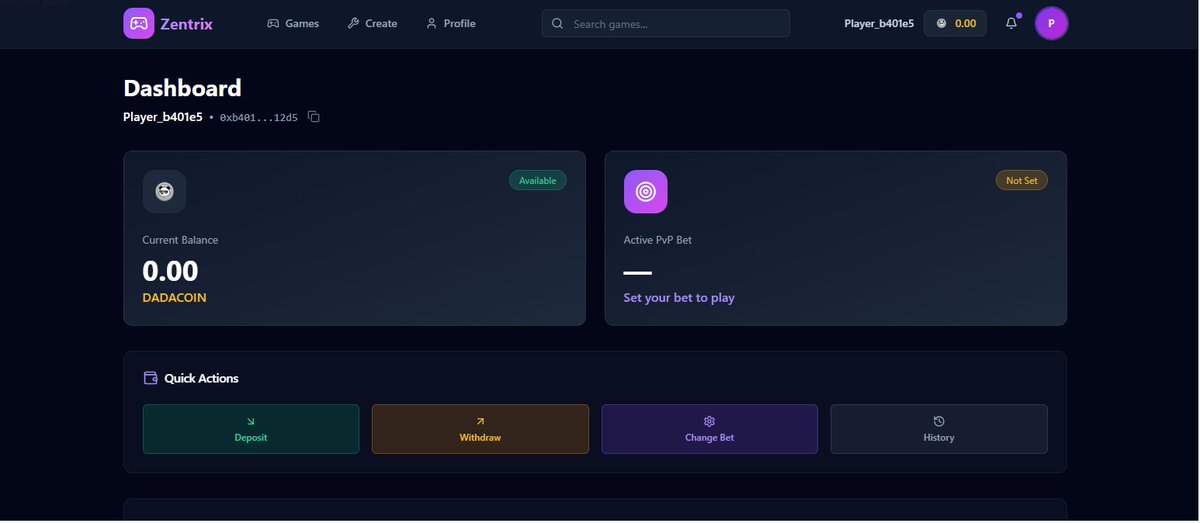Click the Player_b401e5 name under Dashboard
This screenshot has height=523, width=1200.
[x=163, y=117]
